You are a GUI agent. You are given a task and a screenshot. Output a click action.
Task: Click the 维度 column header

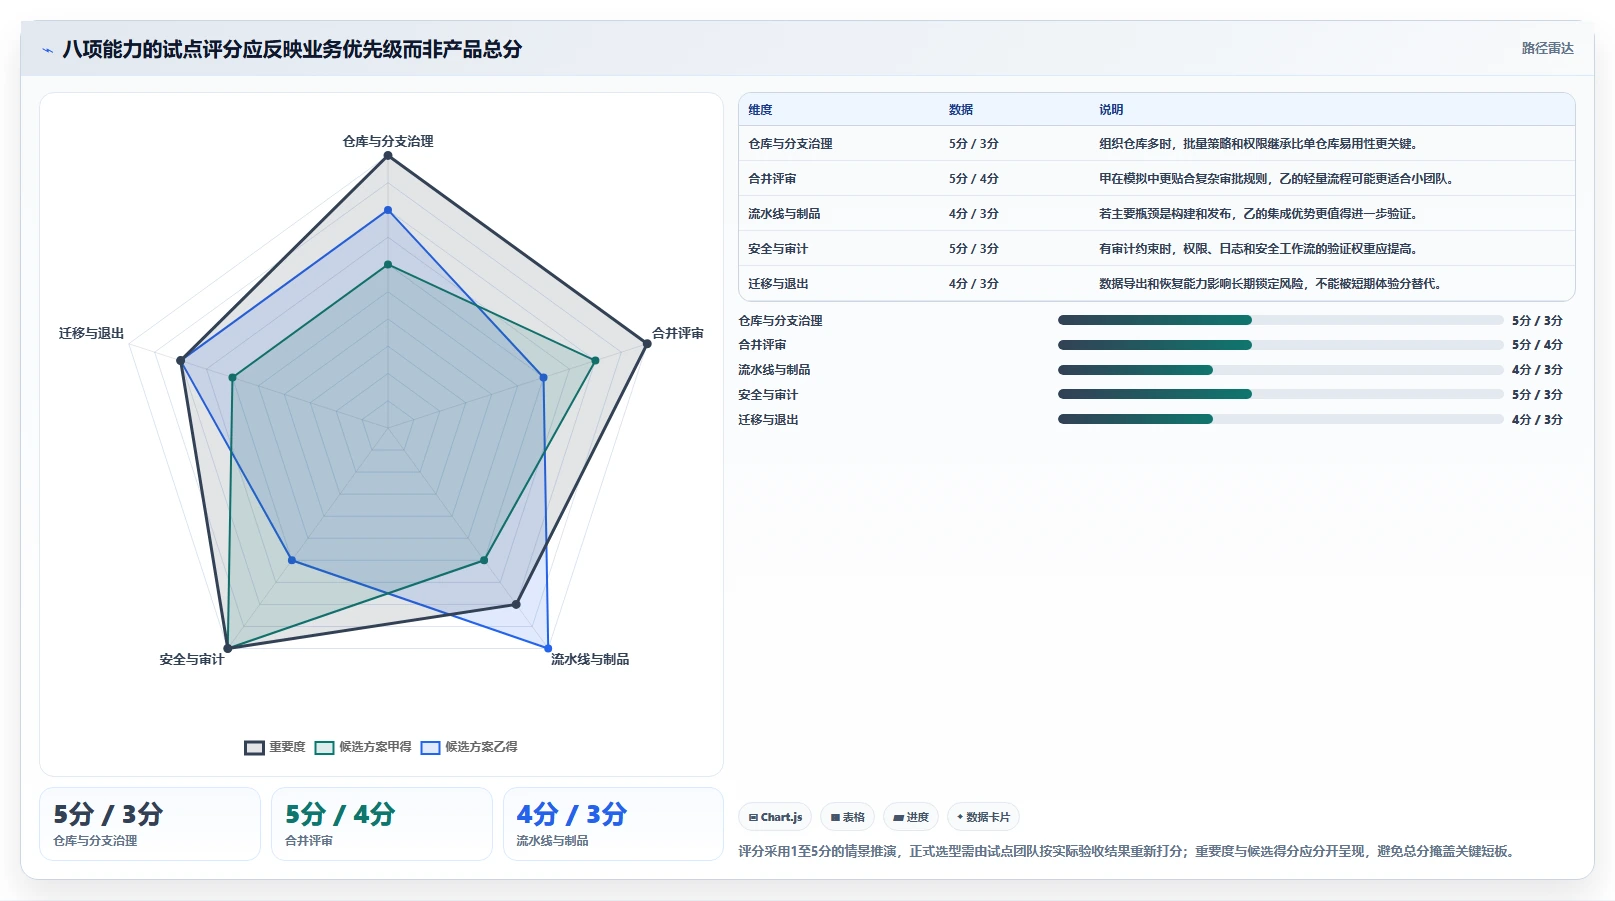(760, 110)
